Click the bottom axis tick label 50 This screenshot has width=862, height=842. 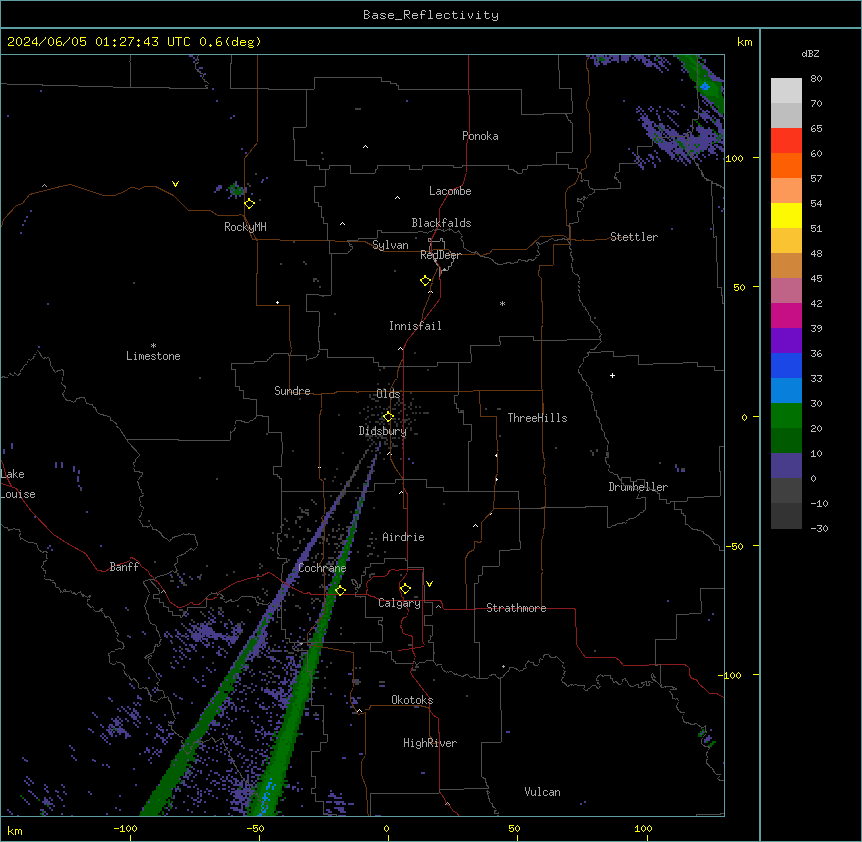pos(514,828)
